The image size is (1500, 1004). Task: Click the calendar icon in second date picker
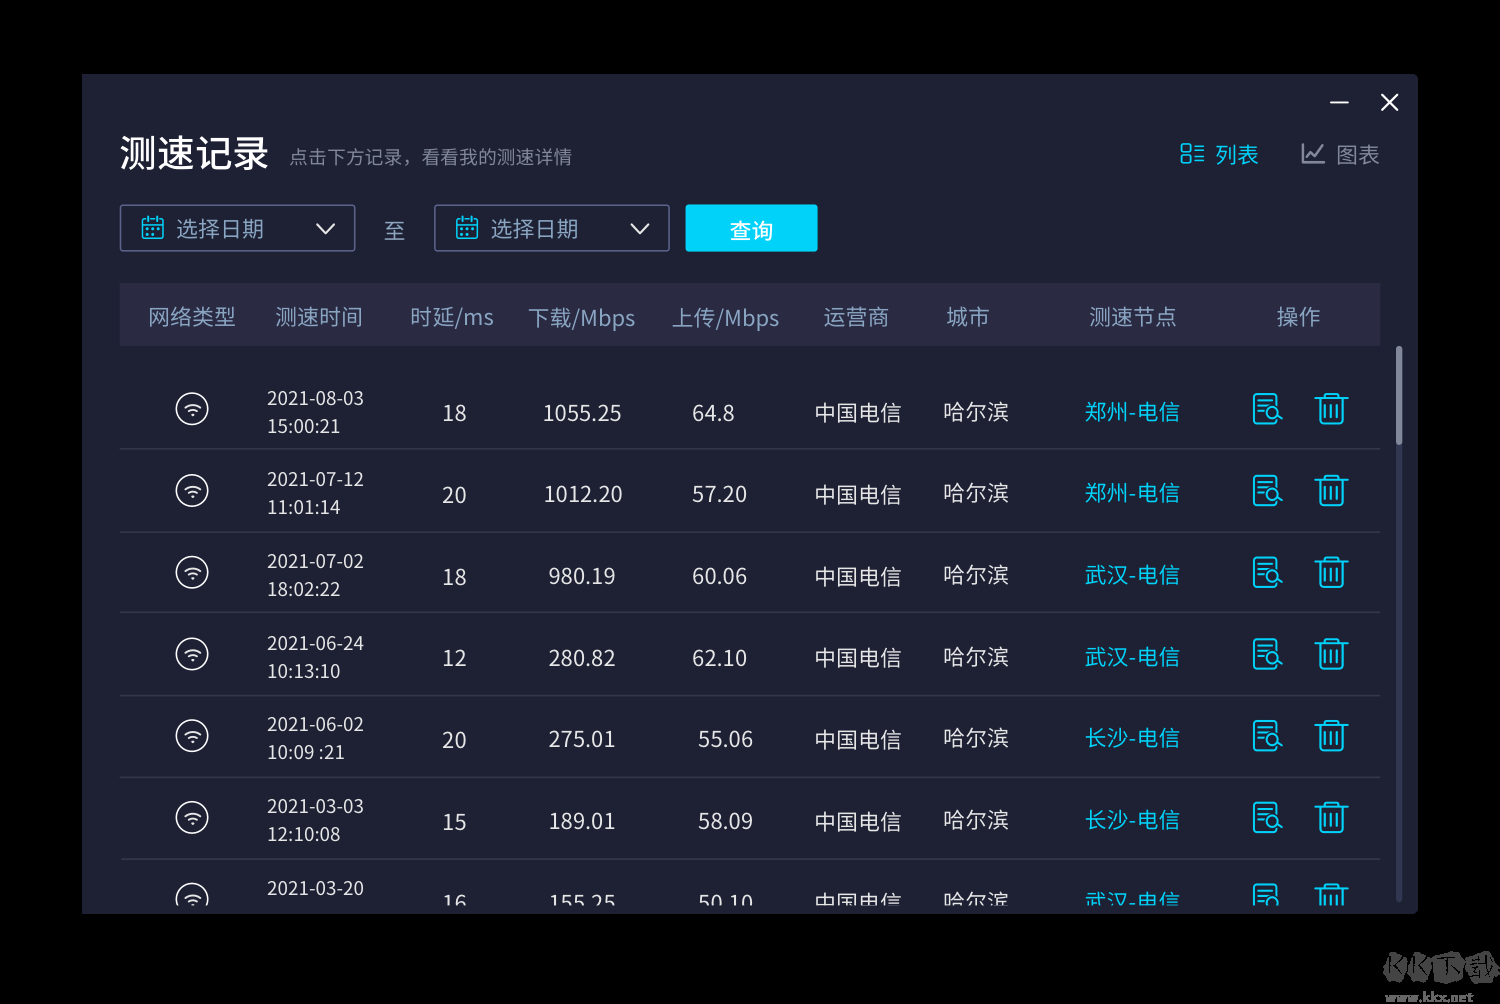[466, 228]
